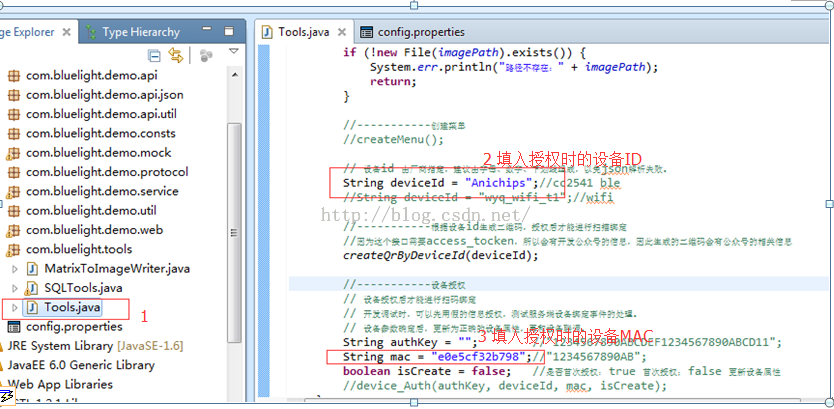Click the com.bluelight.demo.mock package icon

point(13,153)
